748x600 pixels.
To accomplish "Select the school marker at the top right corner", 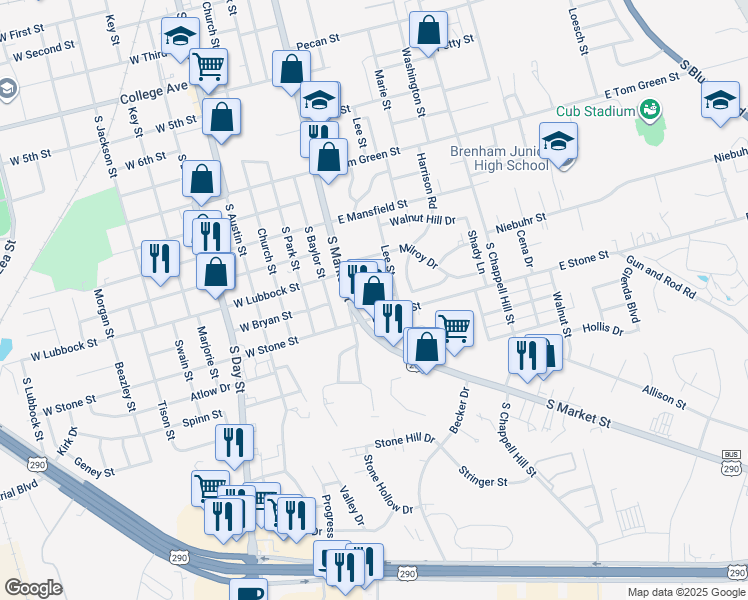I will click(x=720, y=101).
